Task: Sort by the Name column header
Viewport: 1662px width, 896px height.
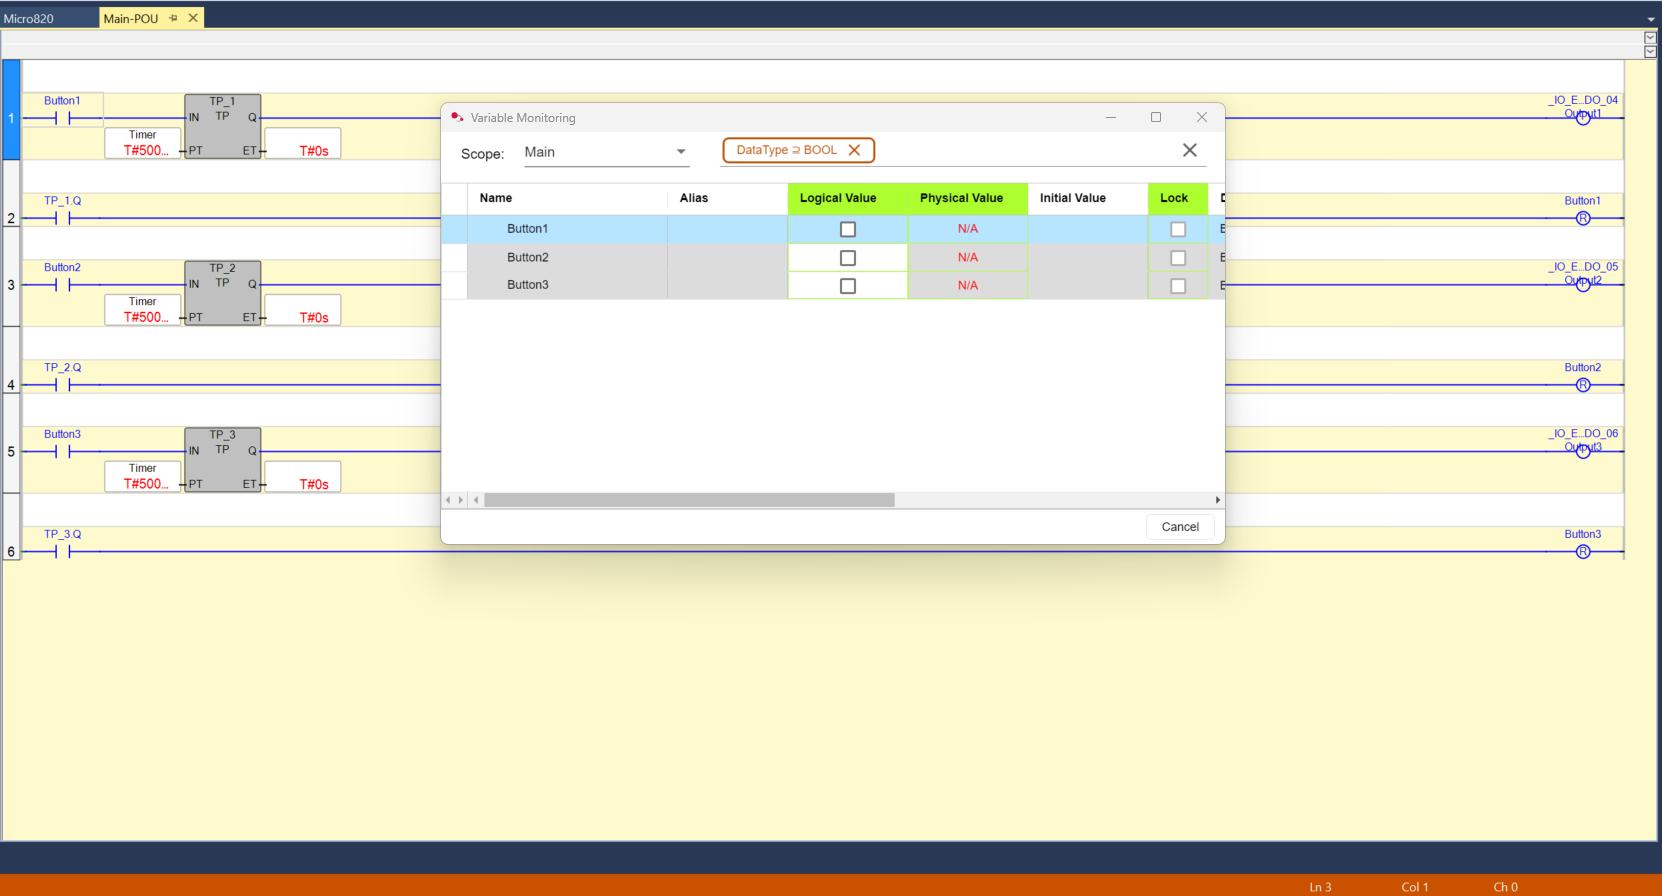Action: (x=496, y=198)
